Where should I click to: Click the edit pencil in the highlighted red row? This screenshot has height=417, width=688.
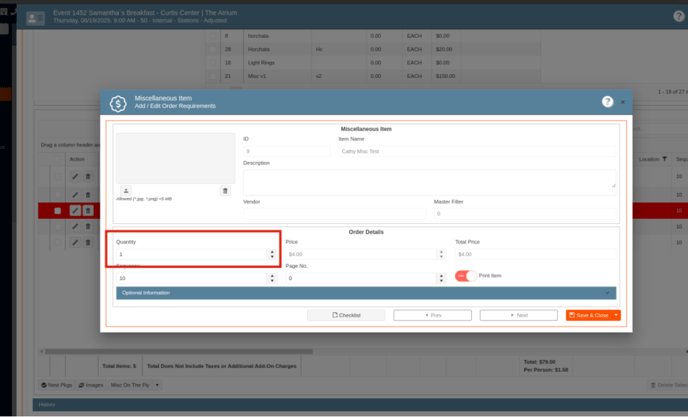pyautogui.click(x=75, y=211)
